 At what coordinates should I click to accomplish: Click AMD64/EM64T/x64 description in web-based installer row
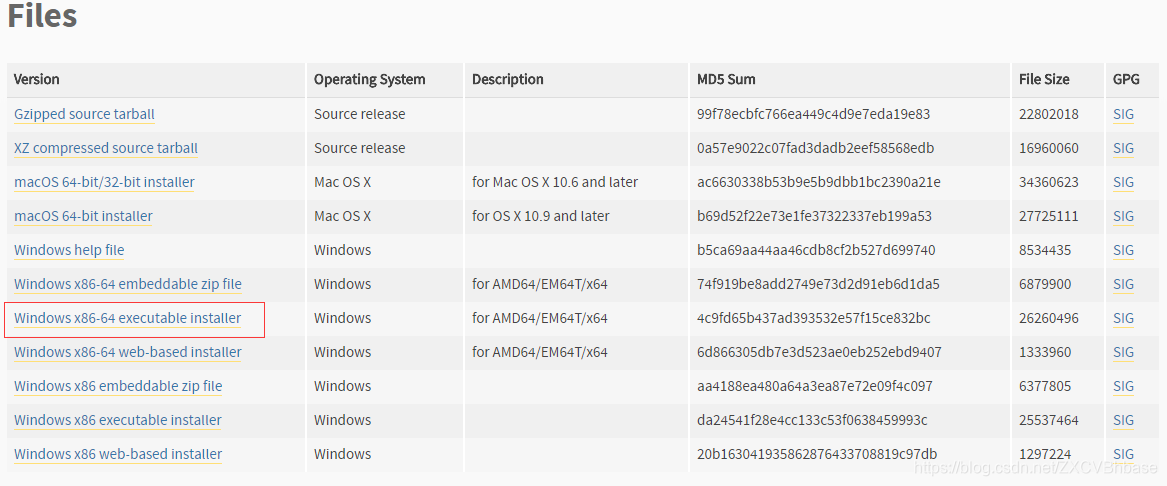tap(540, 352)
